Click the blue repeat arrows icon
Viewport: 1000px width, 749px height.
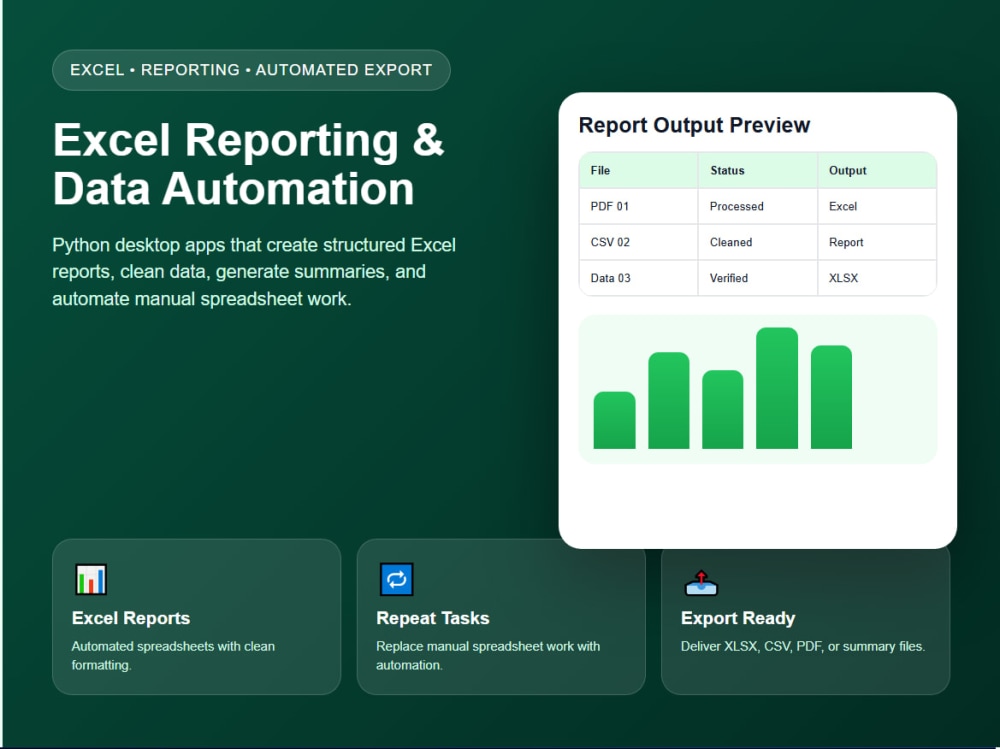pyautogui.click(x=397, y=579)
